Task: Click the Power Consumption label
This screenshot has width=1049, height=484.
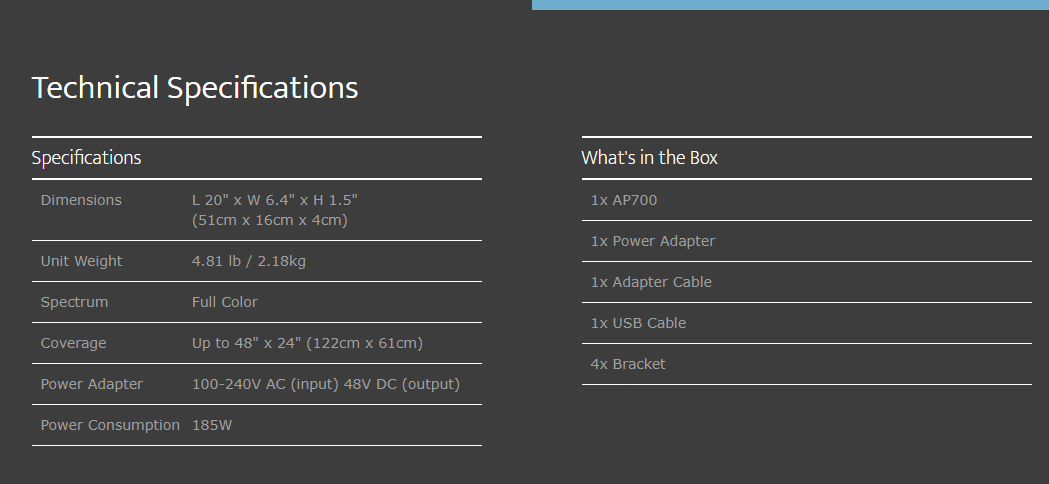Action: 110,425
